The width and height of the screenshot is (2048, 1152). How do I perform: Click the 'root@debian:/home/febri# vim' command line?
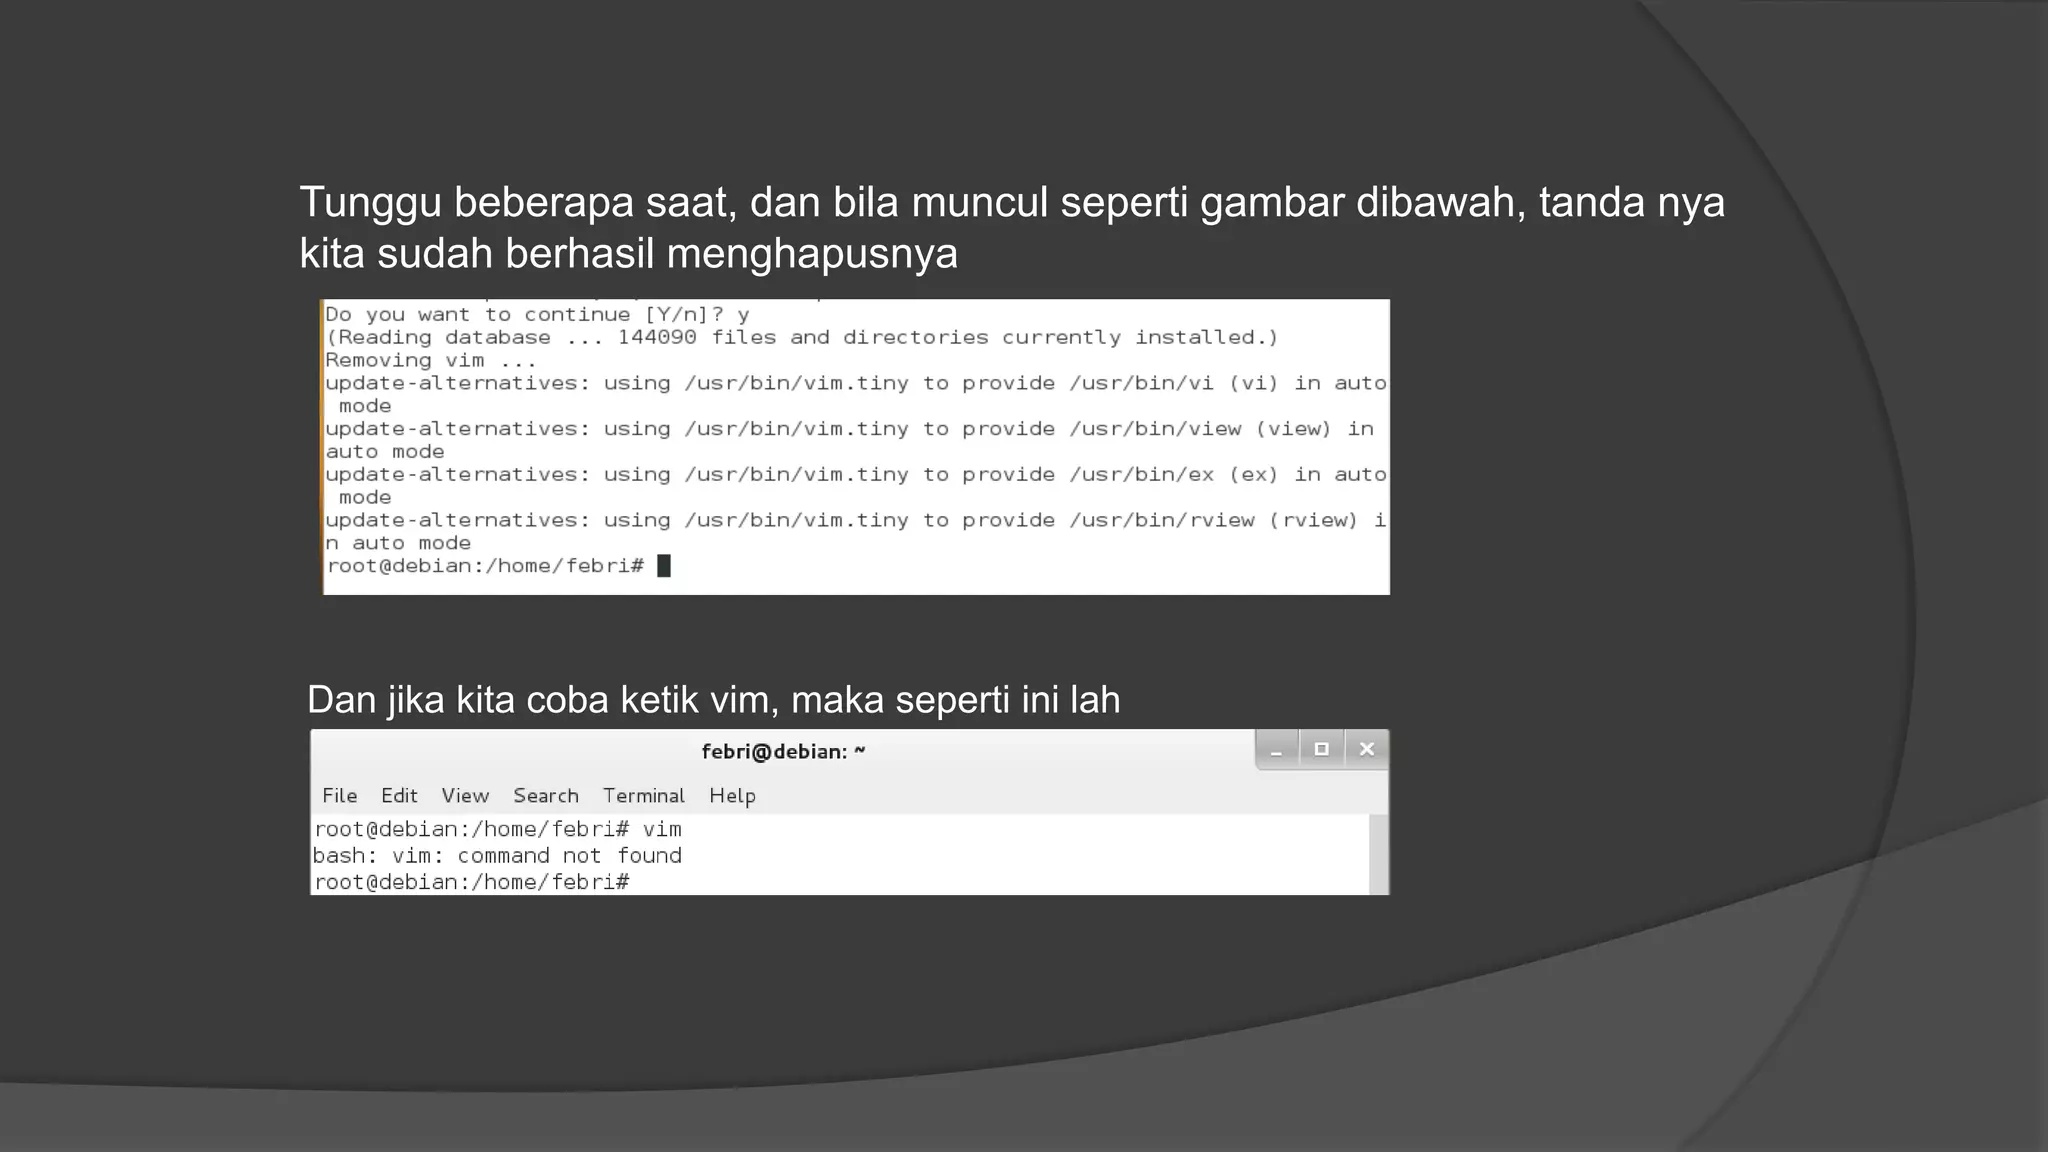coord(498,829)
